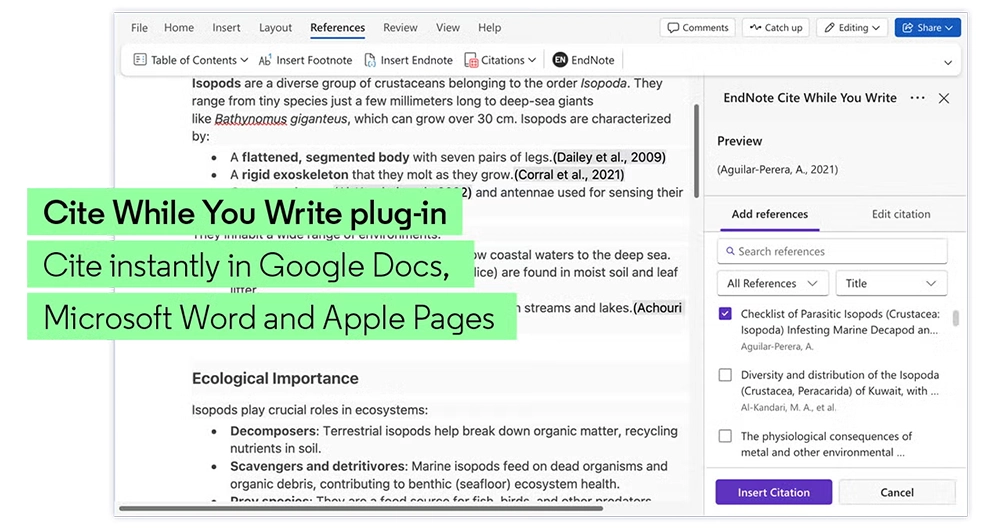Image resolution: width=1000 pixels, height=530 pixels.
Task: Click the Cancel button
Action: point(897,492)
